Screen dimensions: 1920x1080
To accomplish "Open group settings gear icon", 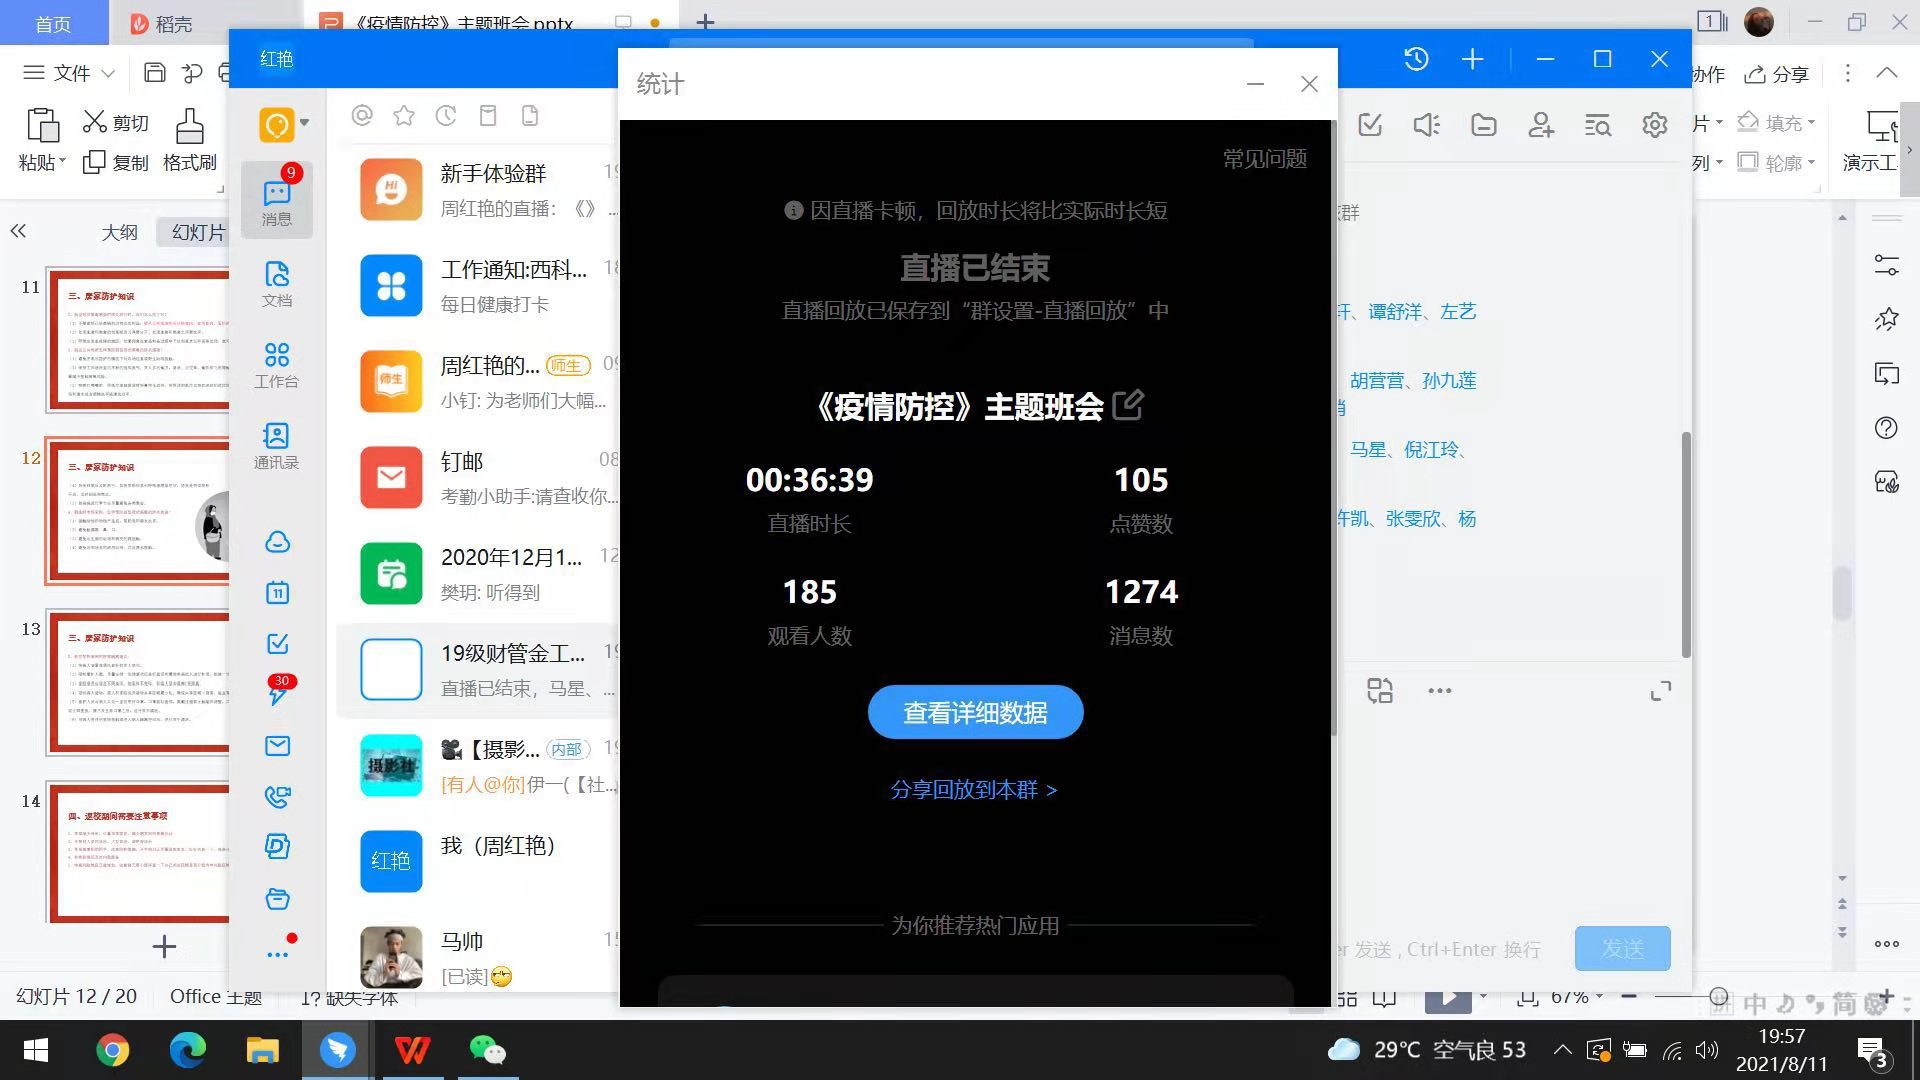I will coord(1655,125).
